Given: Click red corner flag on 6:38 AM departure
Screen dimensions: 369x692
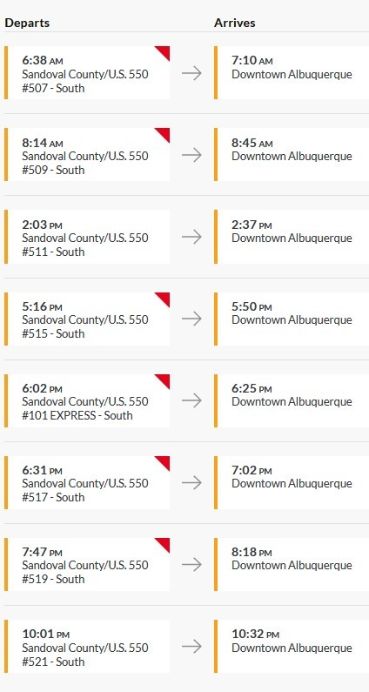Looking at the screenshot, I should click(164, 52).
